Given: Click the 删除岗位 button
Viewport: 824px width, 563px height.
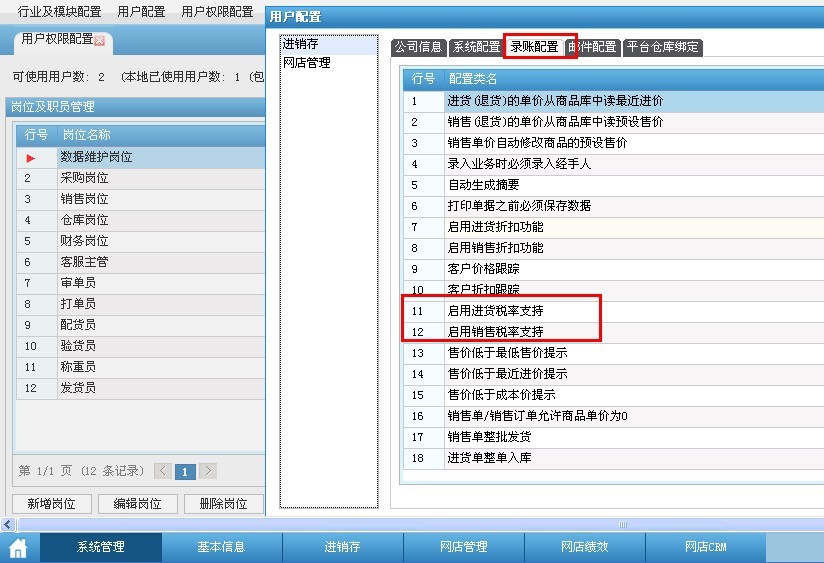Looking at the screenshot, I should [x=223, y=504].
